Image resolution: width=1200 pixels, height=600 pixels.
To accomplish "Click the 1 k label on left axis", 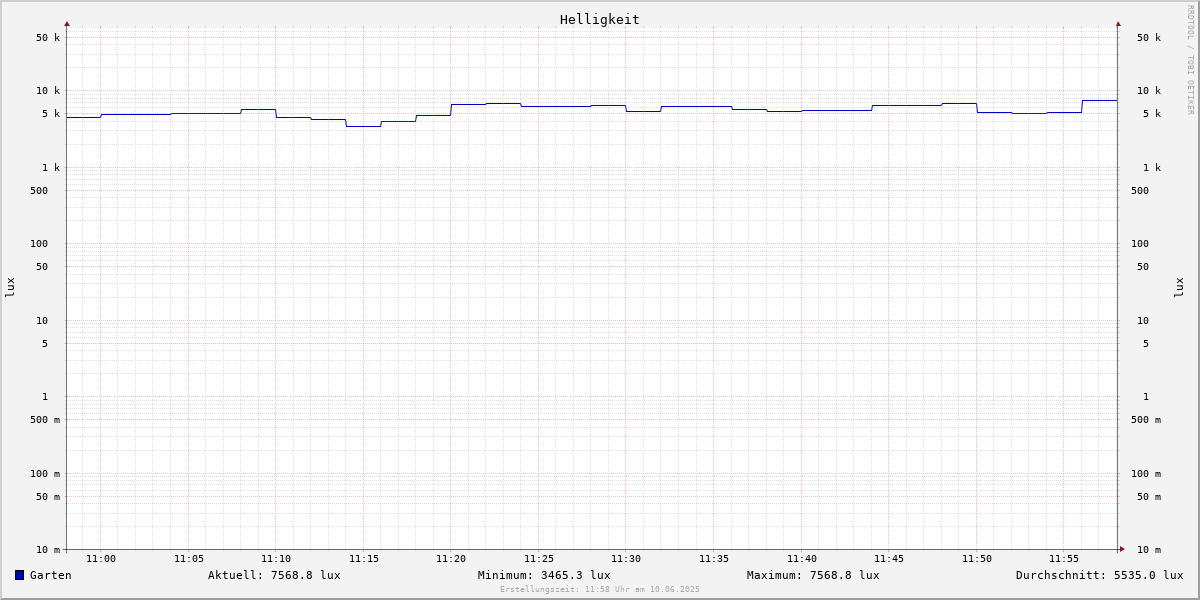I will pyautogui.click(x=51, y=168).
